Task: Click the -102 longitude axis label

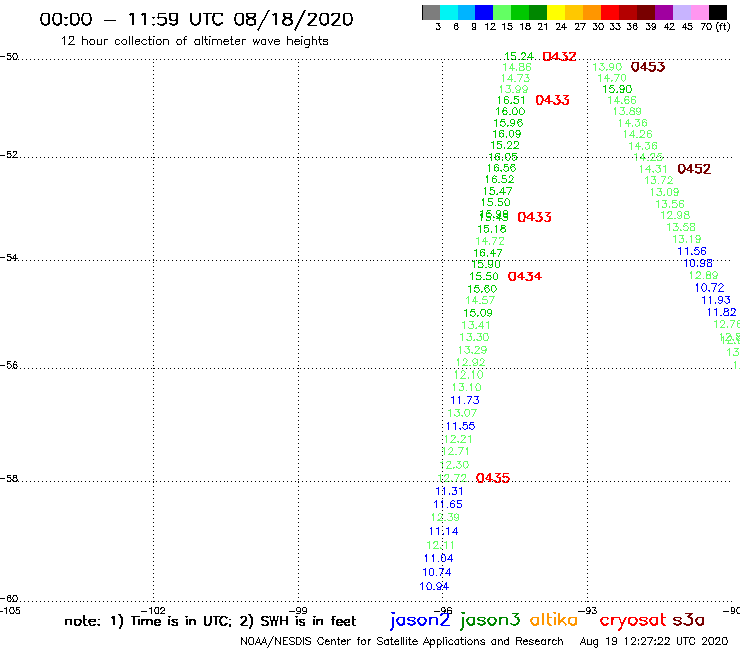Action: [x=154, y=610]
